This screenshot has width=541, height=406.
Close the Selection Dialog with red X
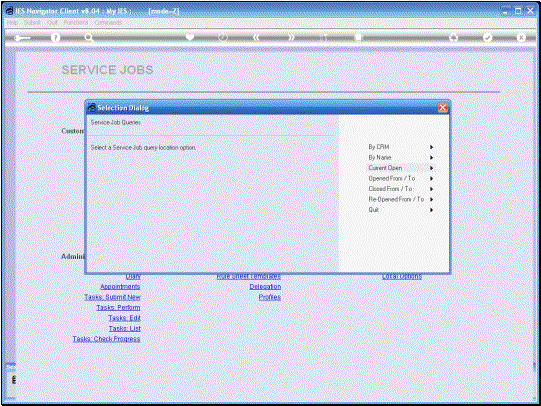(442, 108)
